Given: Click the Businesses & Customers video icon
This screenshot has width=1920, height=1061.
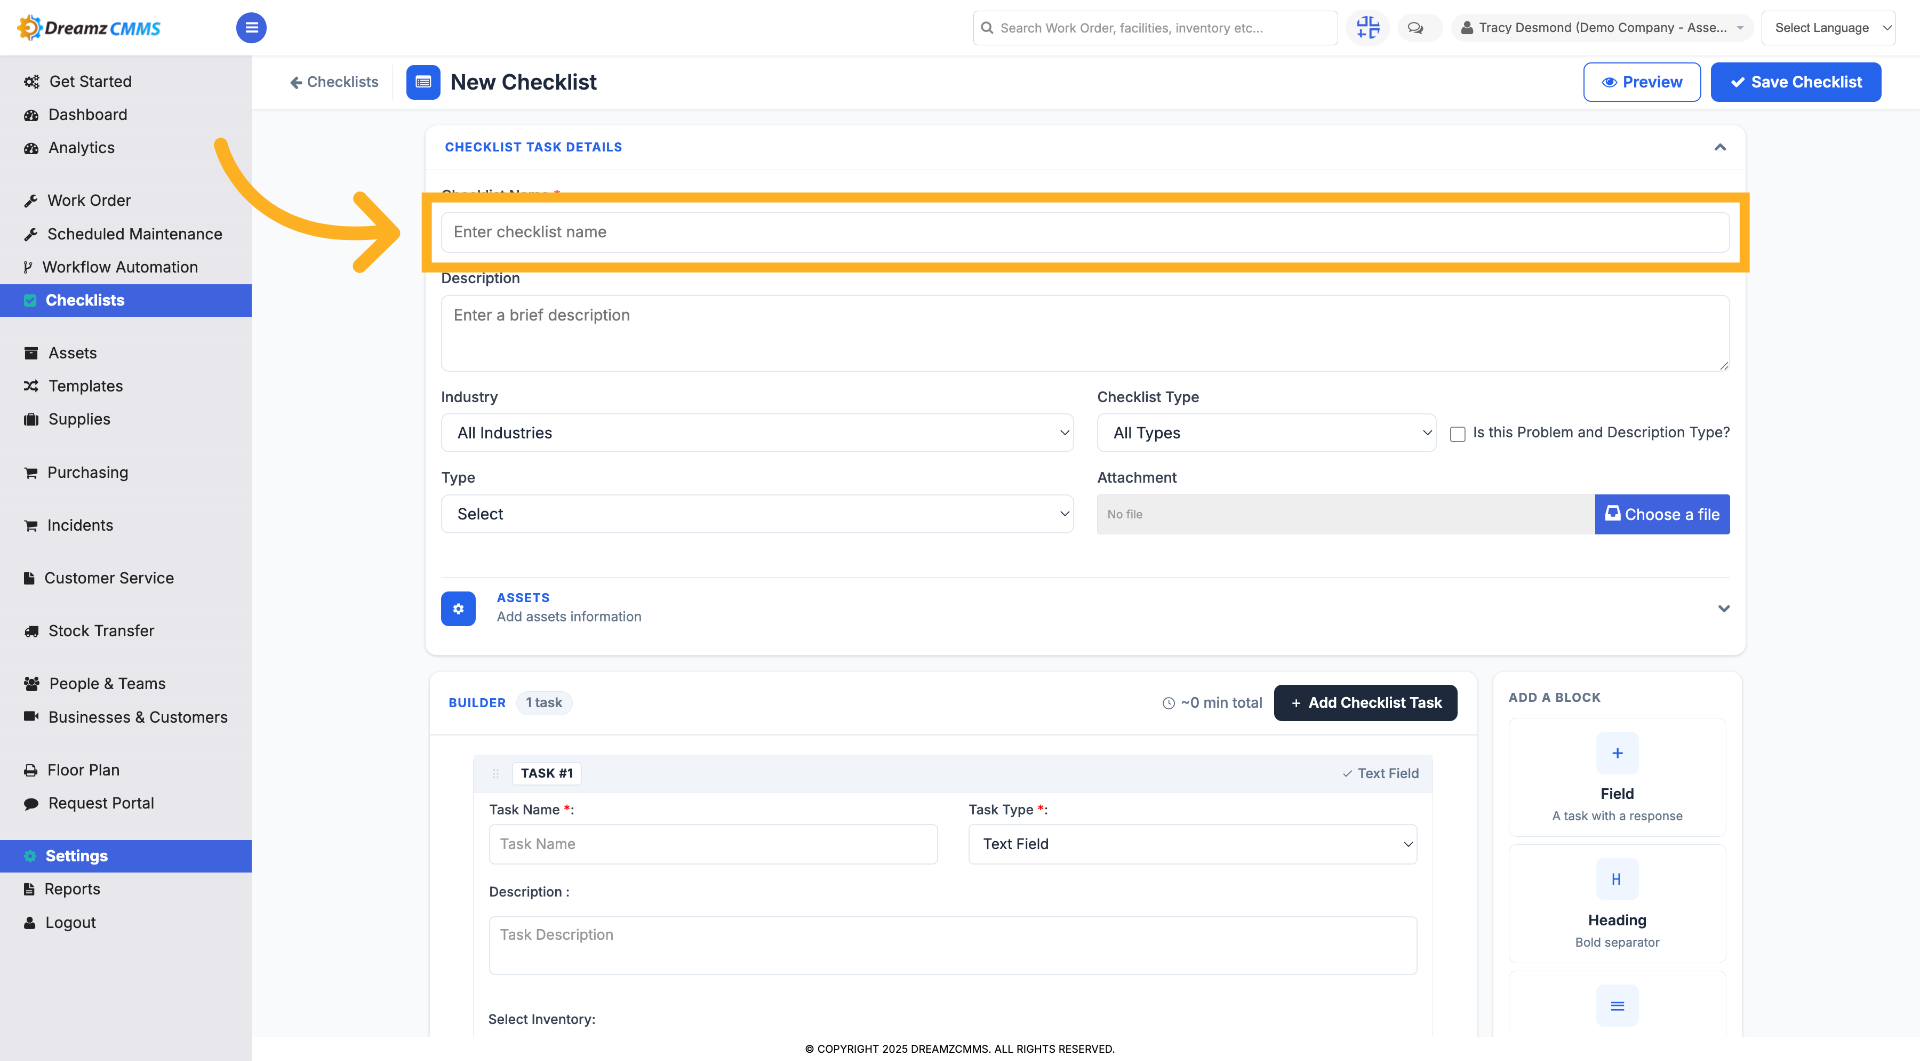Looking at the screenshot, I should [x=31, y=717].
